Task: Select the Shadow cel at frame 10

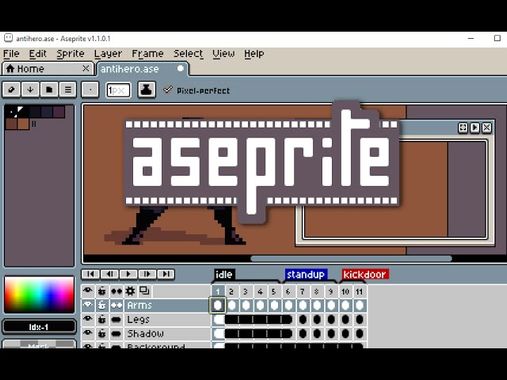Action: click(345, 333)
